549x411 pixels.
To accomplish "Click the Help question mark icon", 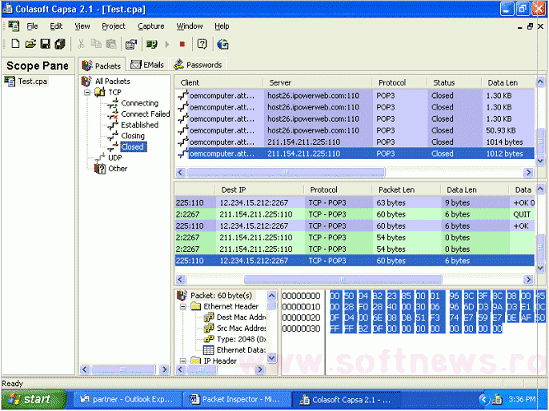I will pos(202,44).
